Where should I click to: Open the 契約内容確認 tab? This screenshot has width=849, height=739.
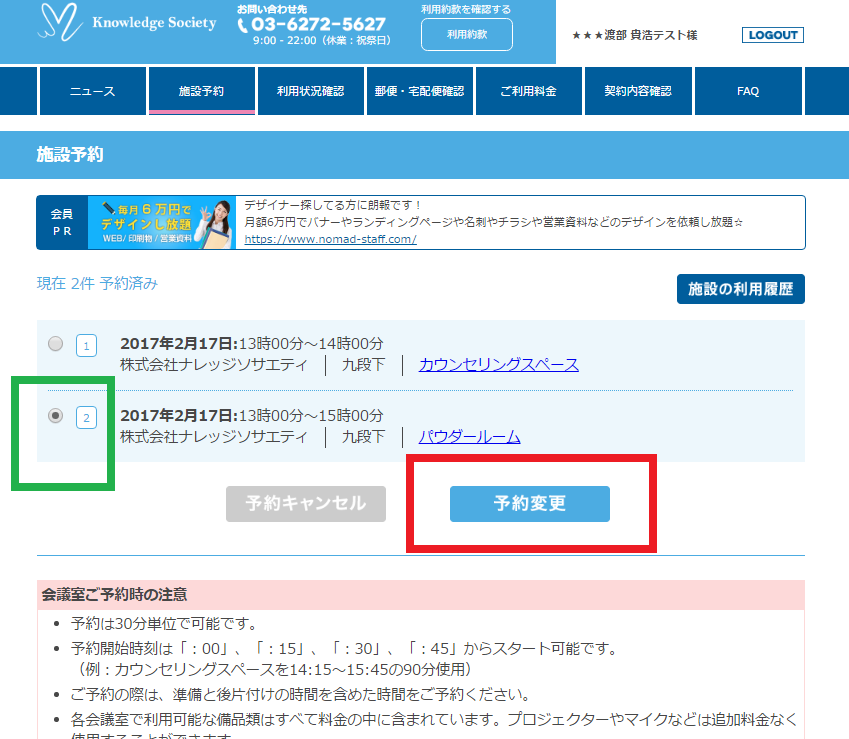[638, 92]
